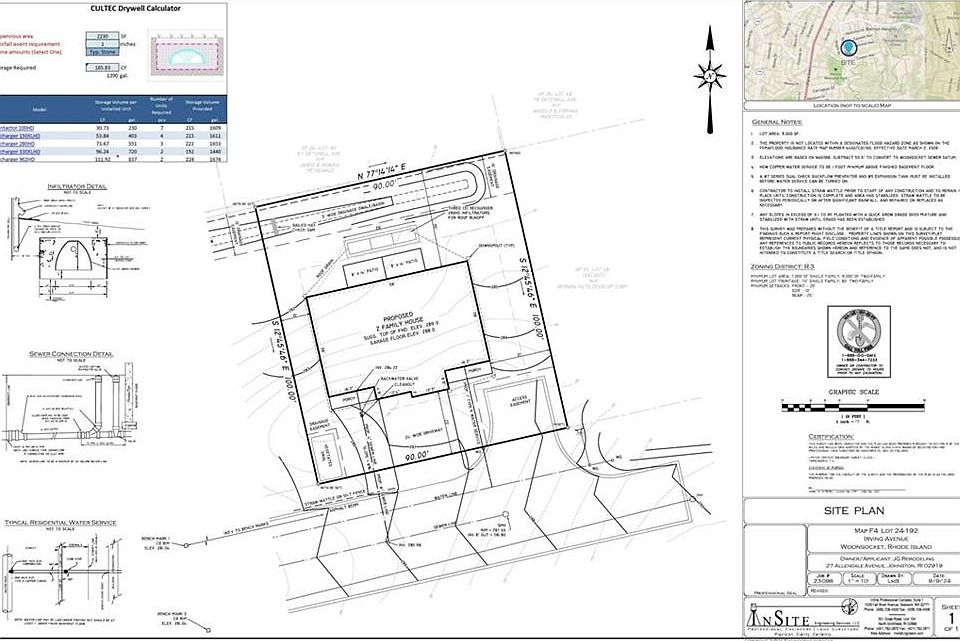Click the CULTEC Drywell Calculator title

click(135, 9)
